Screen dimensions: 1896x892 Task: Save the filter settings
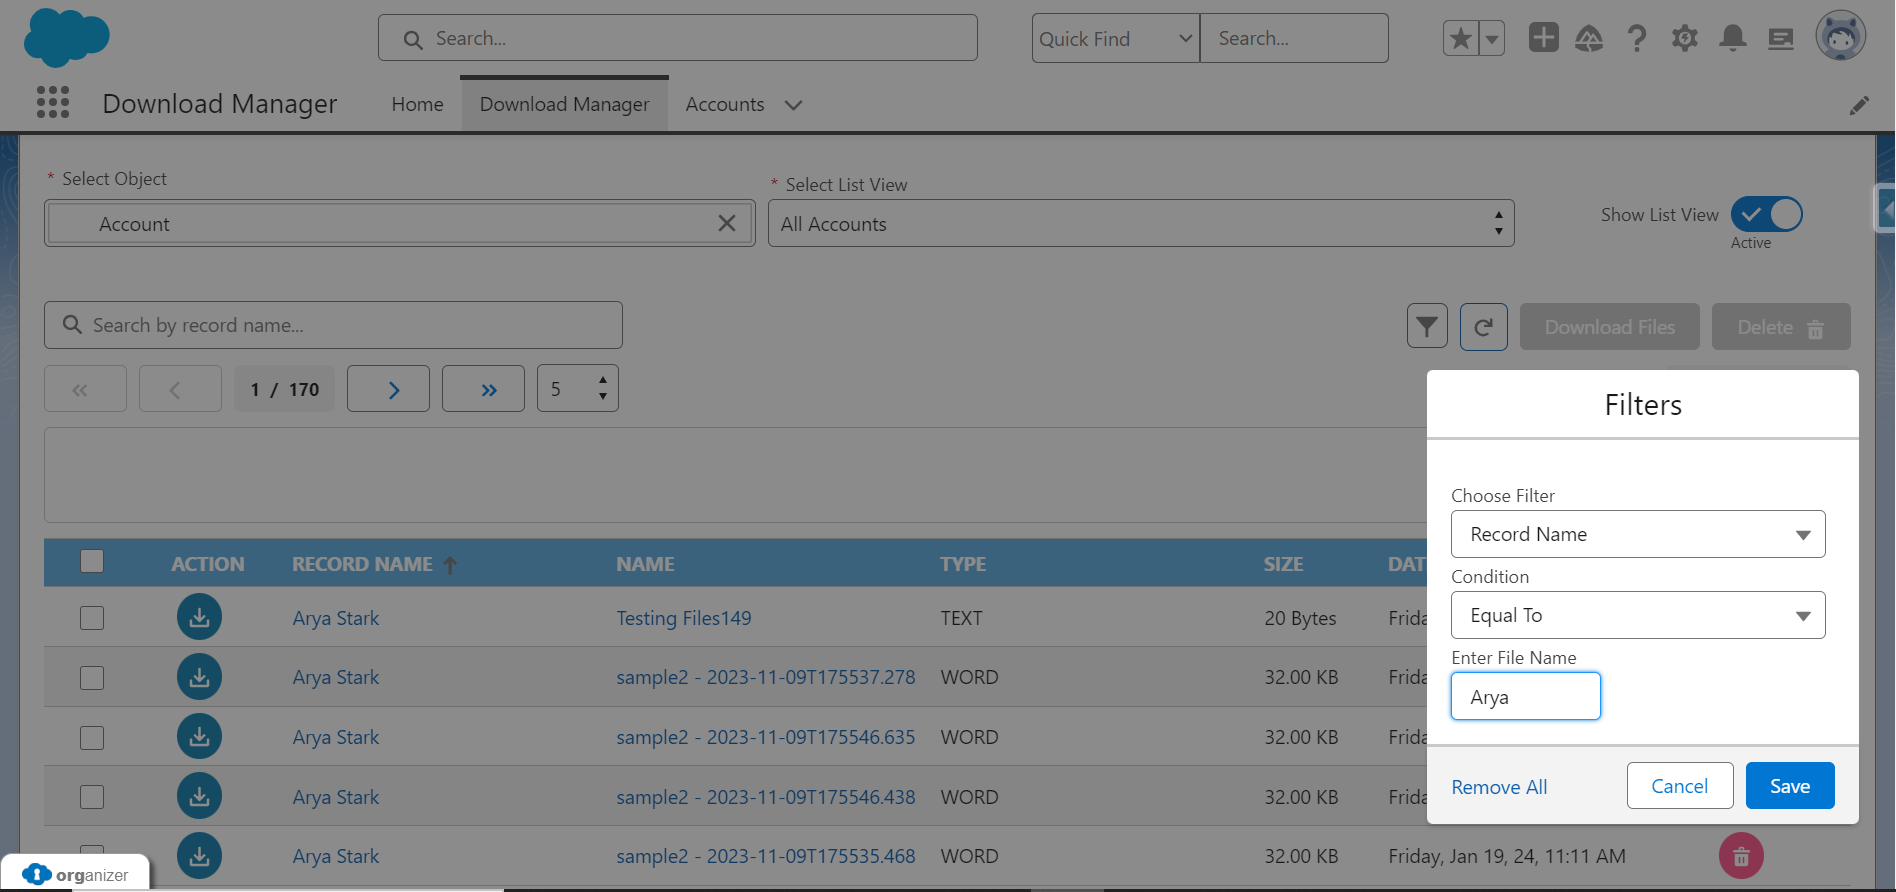click(x=1789, y=786)
